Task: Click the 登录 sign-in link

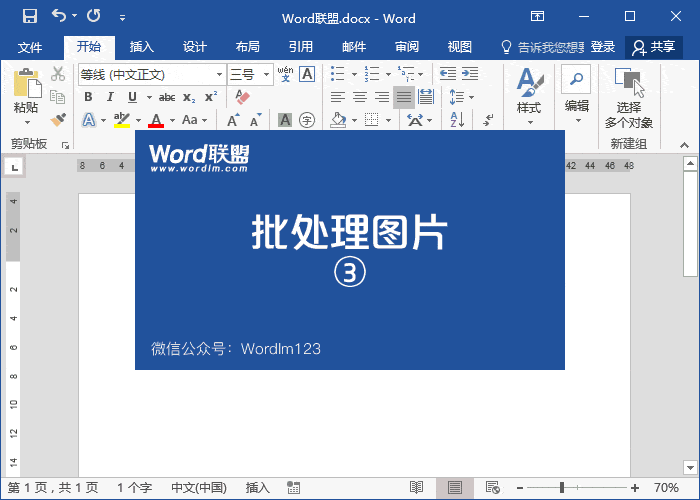Action: [x=603, y=46]
